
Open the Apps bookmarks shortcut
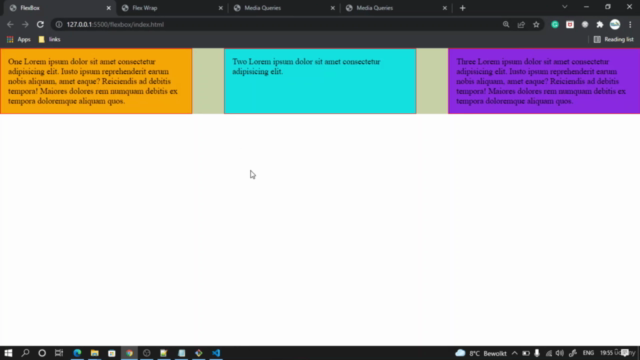coord(19,40)
